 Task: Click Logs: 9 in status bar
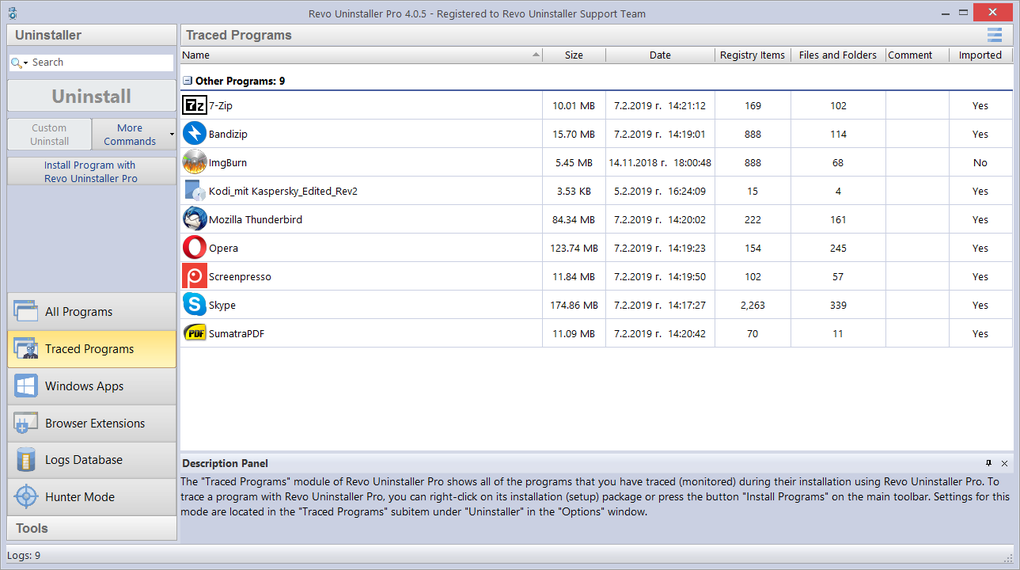(24, 555)
